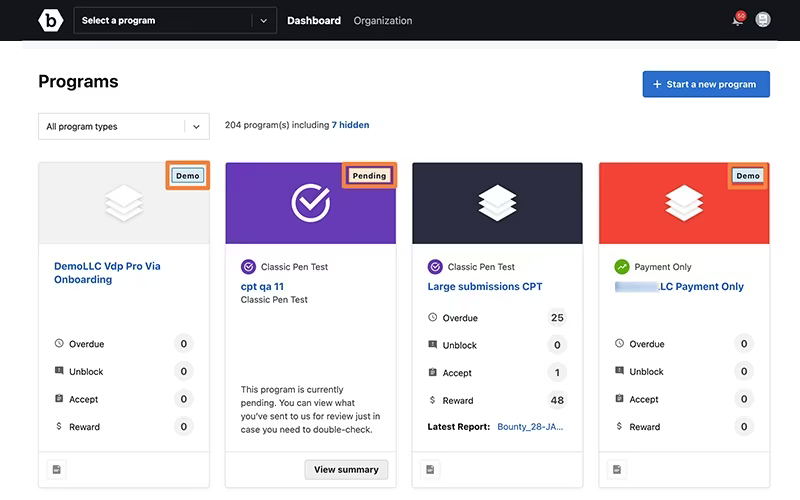Click the Overdue label on Payment Only card
The image size is (800, 500).
(x=646, y=344)
